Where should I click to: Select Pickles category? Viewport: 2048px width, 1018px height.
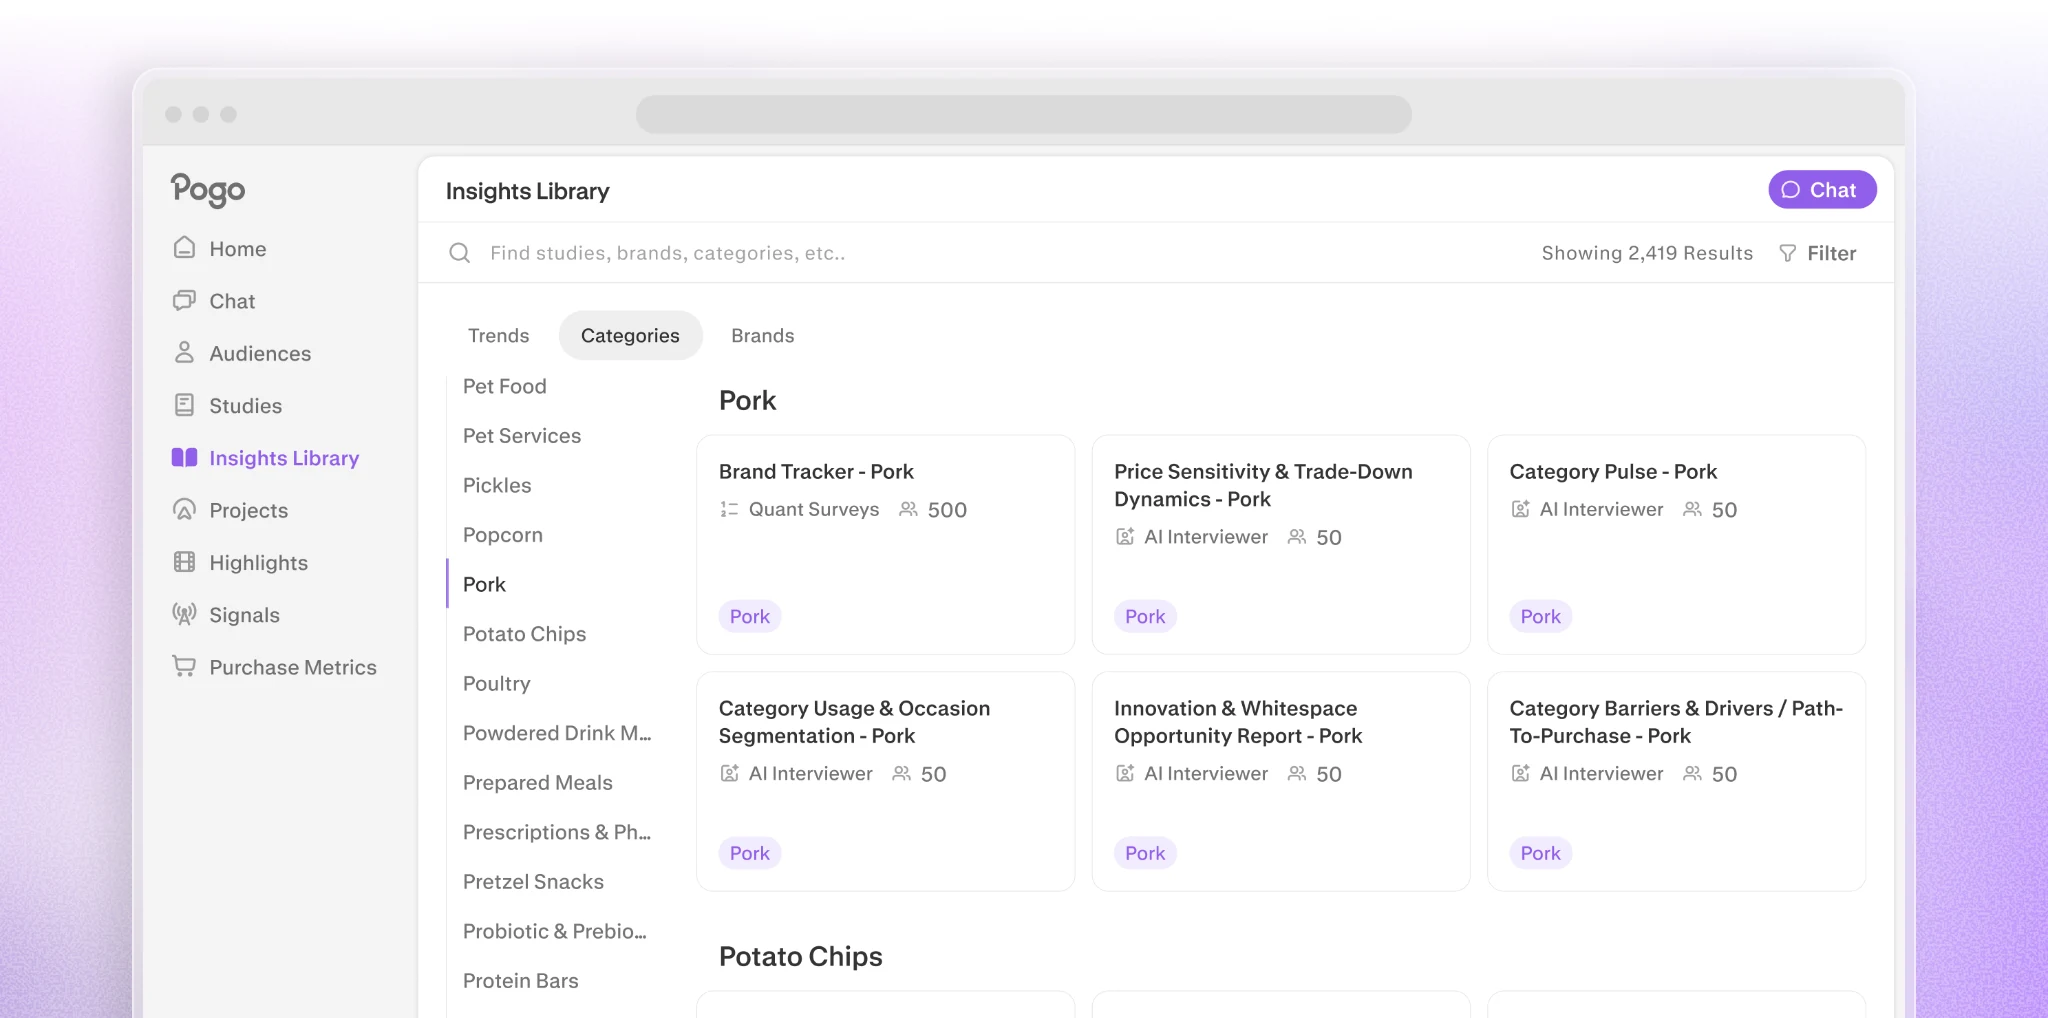click(497, 485)
